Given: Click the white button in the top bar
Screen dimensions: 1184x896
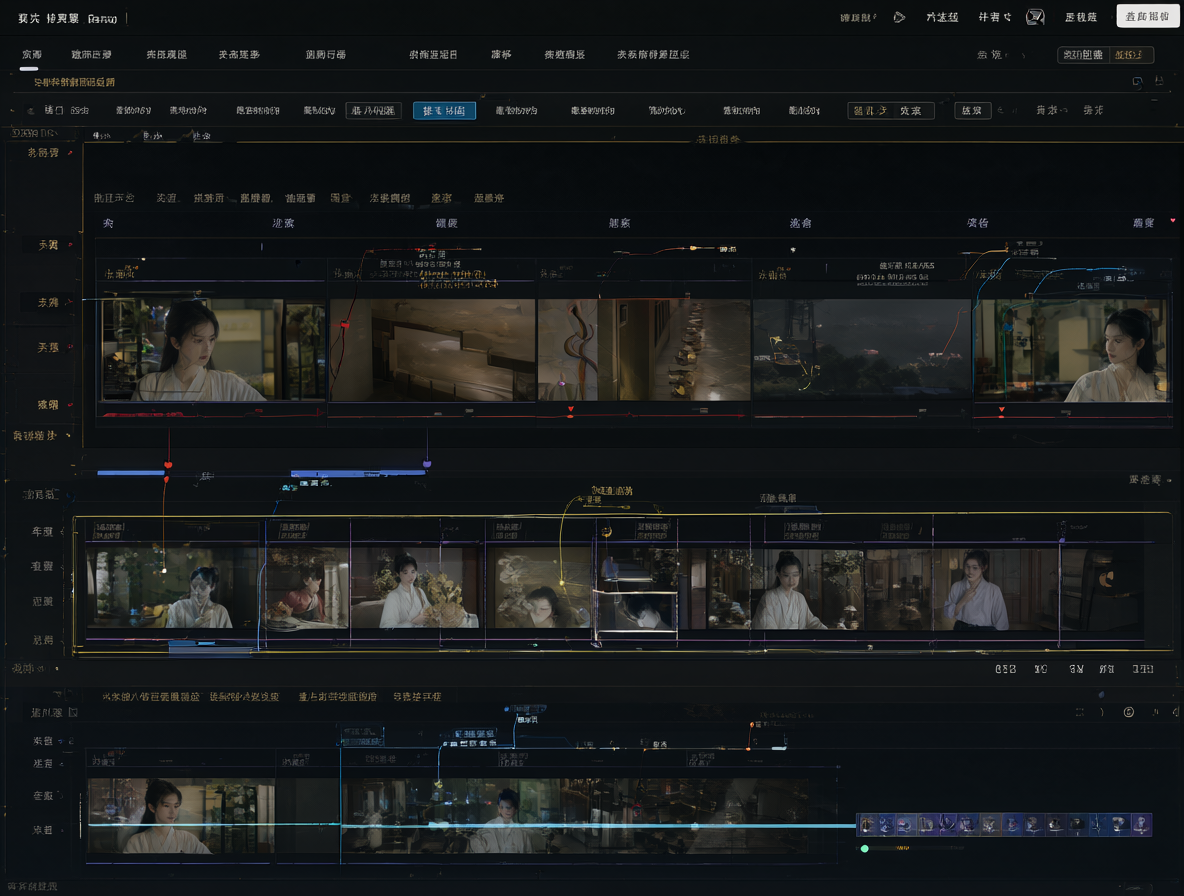Looking at the screenshot, I should coord(1147,16).
